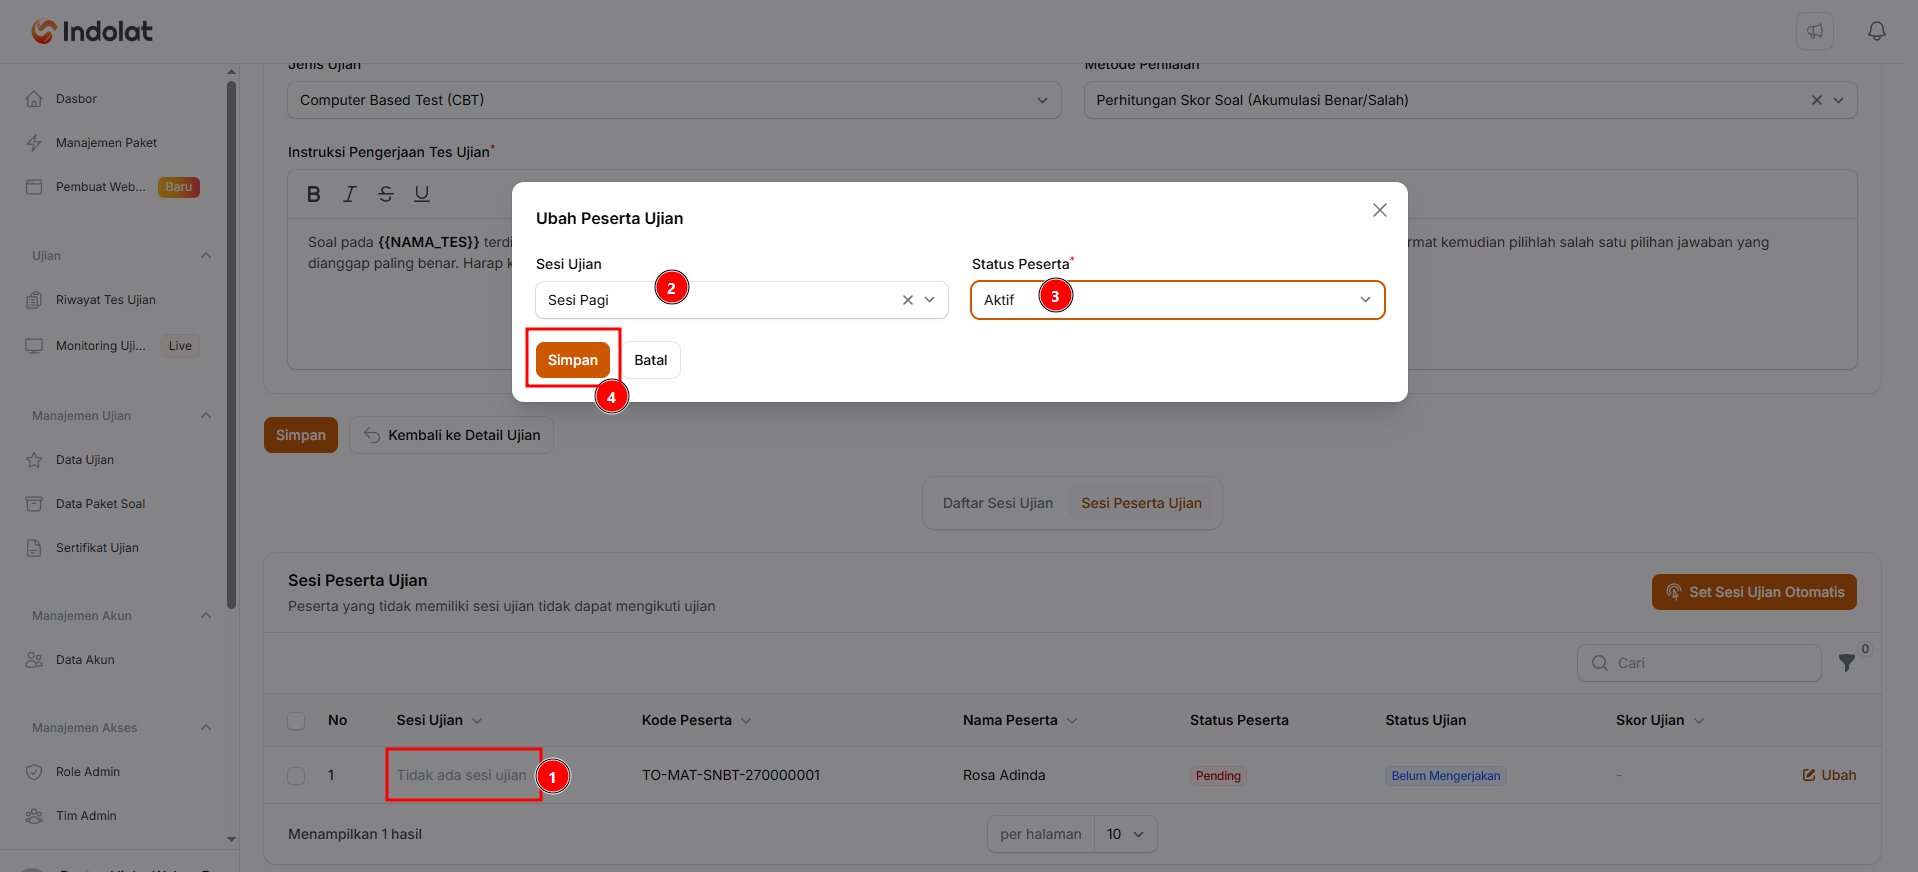Image resolution: width=1918 pixels, height=872 pixels.
Task: Toggle underline formatting in editor
Action: click(x=422, y=194)
